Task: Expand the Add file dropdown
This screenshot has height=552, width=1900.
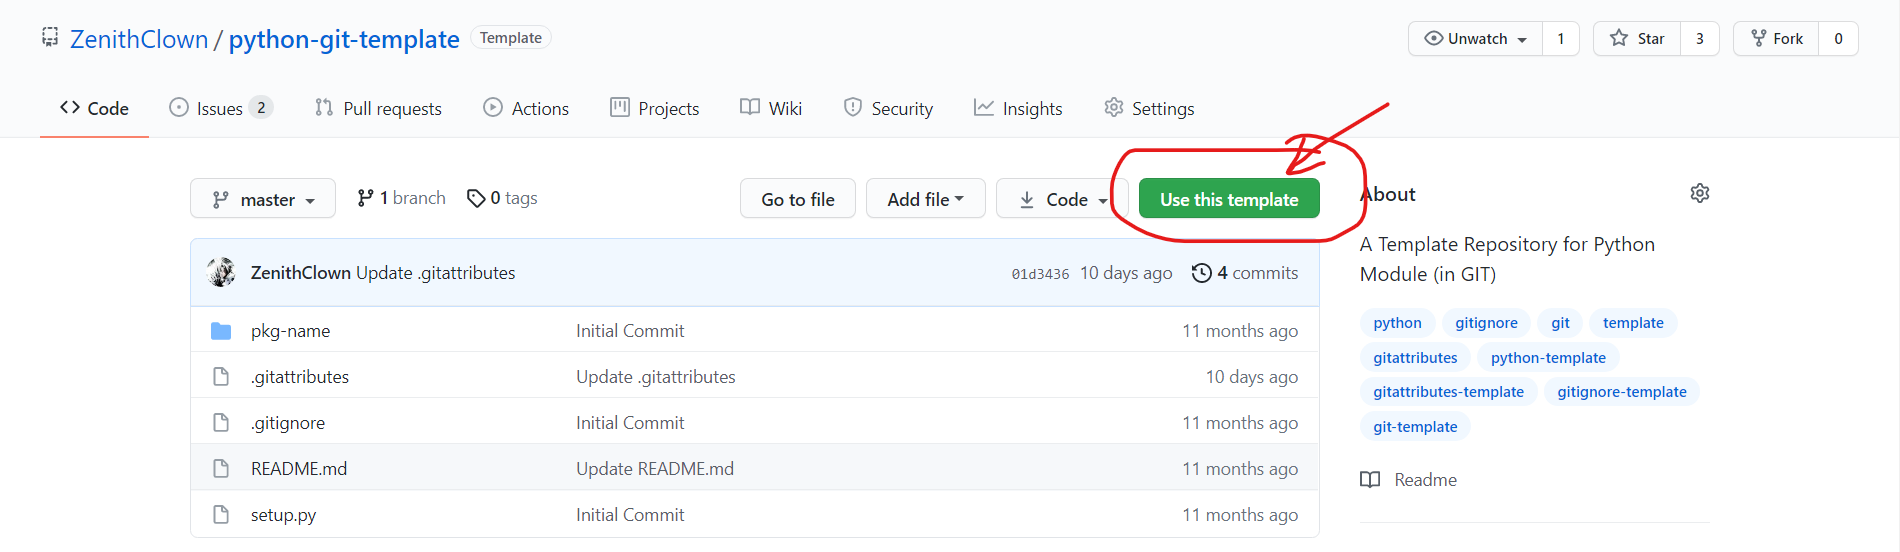Action: 926,199
